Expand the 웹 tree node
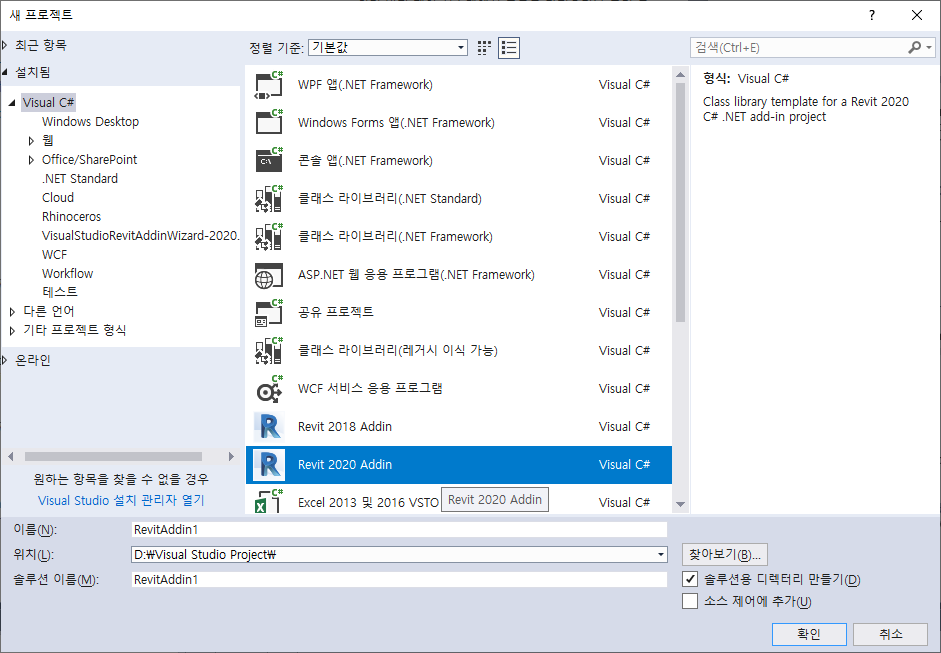941x653 pixels. tap(31, 140)
